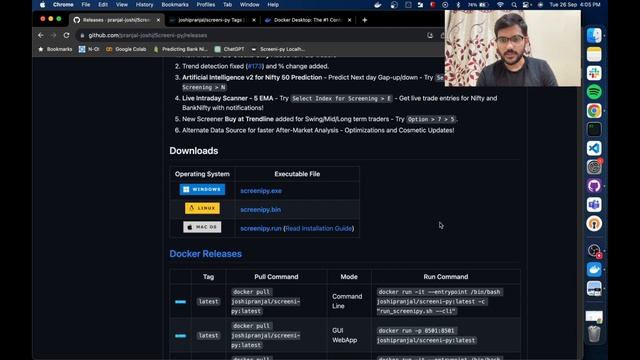Screen dimensions: 640x360
Task: Download screenipy.bin for Linux
Action: (260, 209)
